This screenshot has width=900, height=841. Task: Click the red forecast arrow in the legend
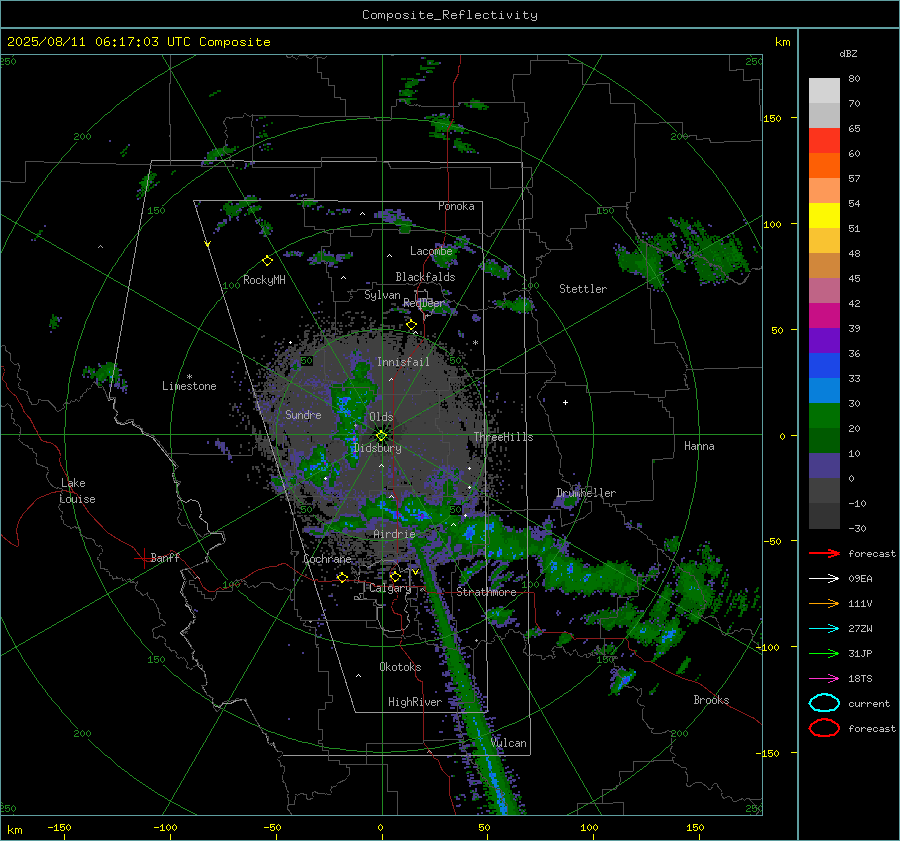click(824, 553)
